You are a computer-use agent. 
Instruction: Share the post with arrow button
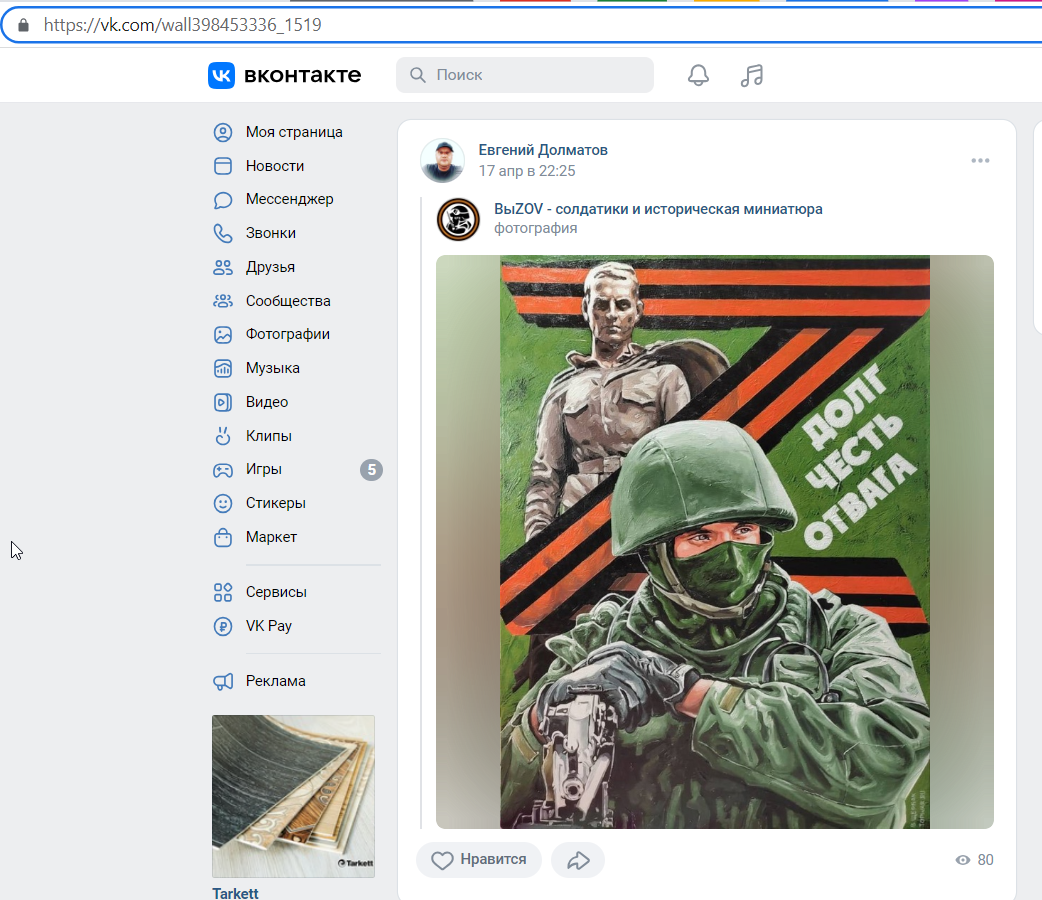coord(577,860)
